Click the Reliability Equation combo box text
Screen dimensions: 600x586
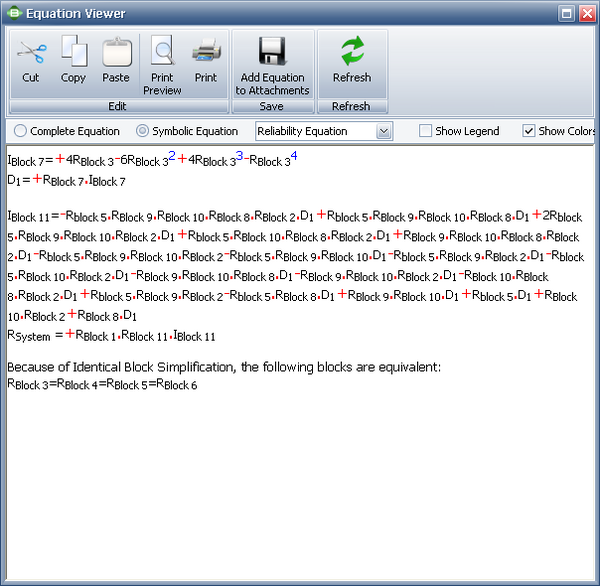[x=314, y=131]
